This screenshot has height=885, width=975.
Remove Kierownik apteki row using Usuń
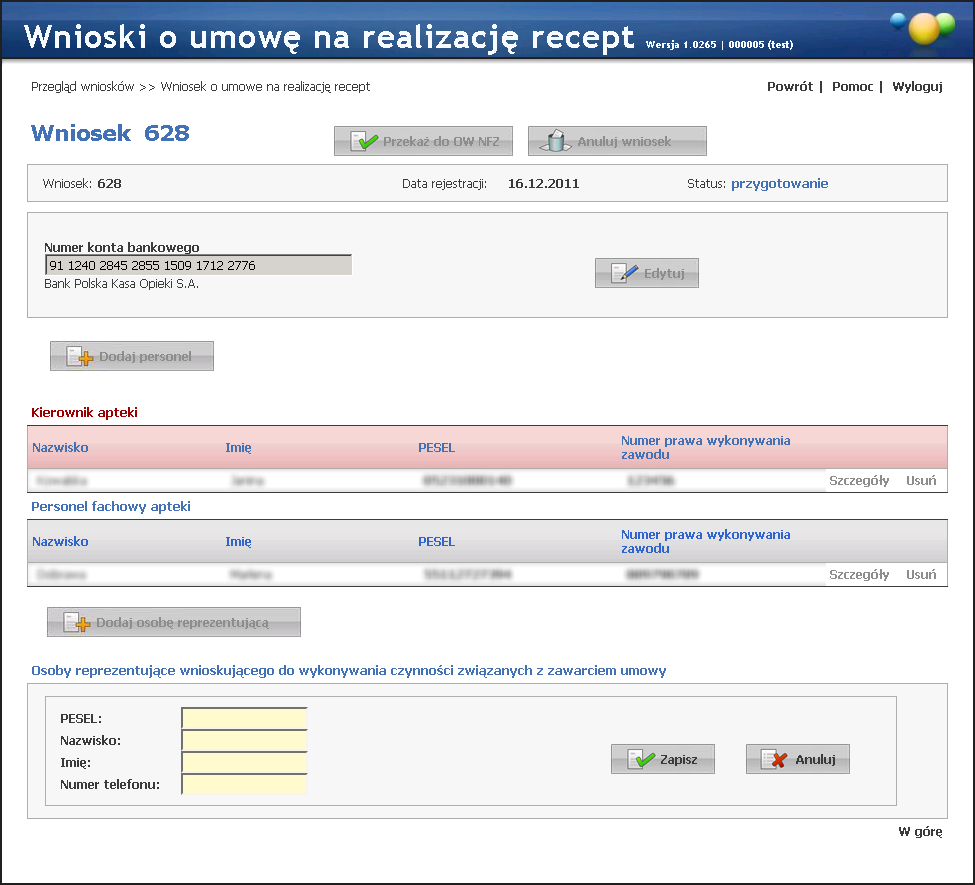[921, 481]
